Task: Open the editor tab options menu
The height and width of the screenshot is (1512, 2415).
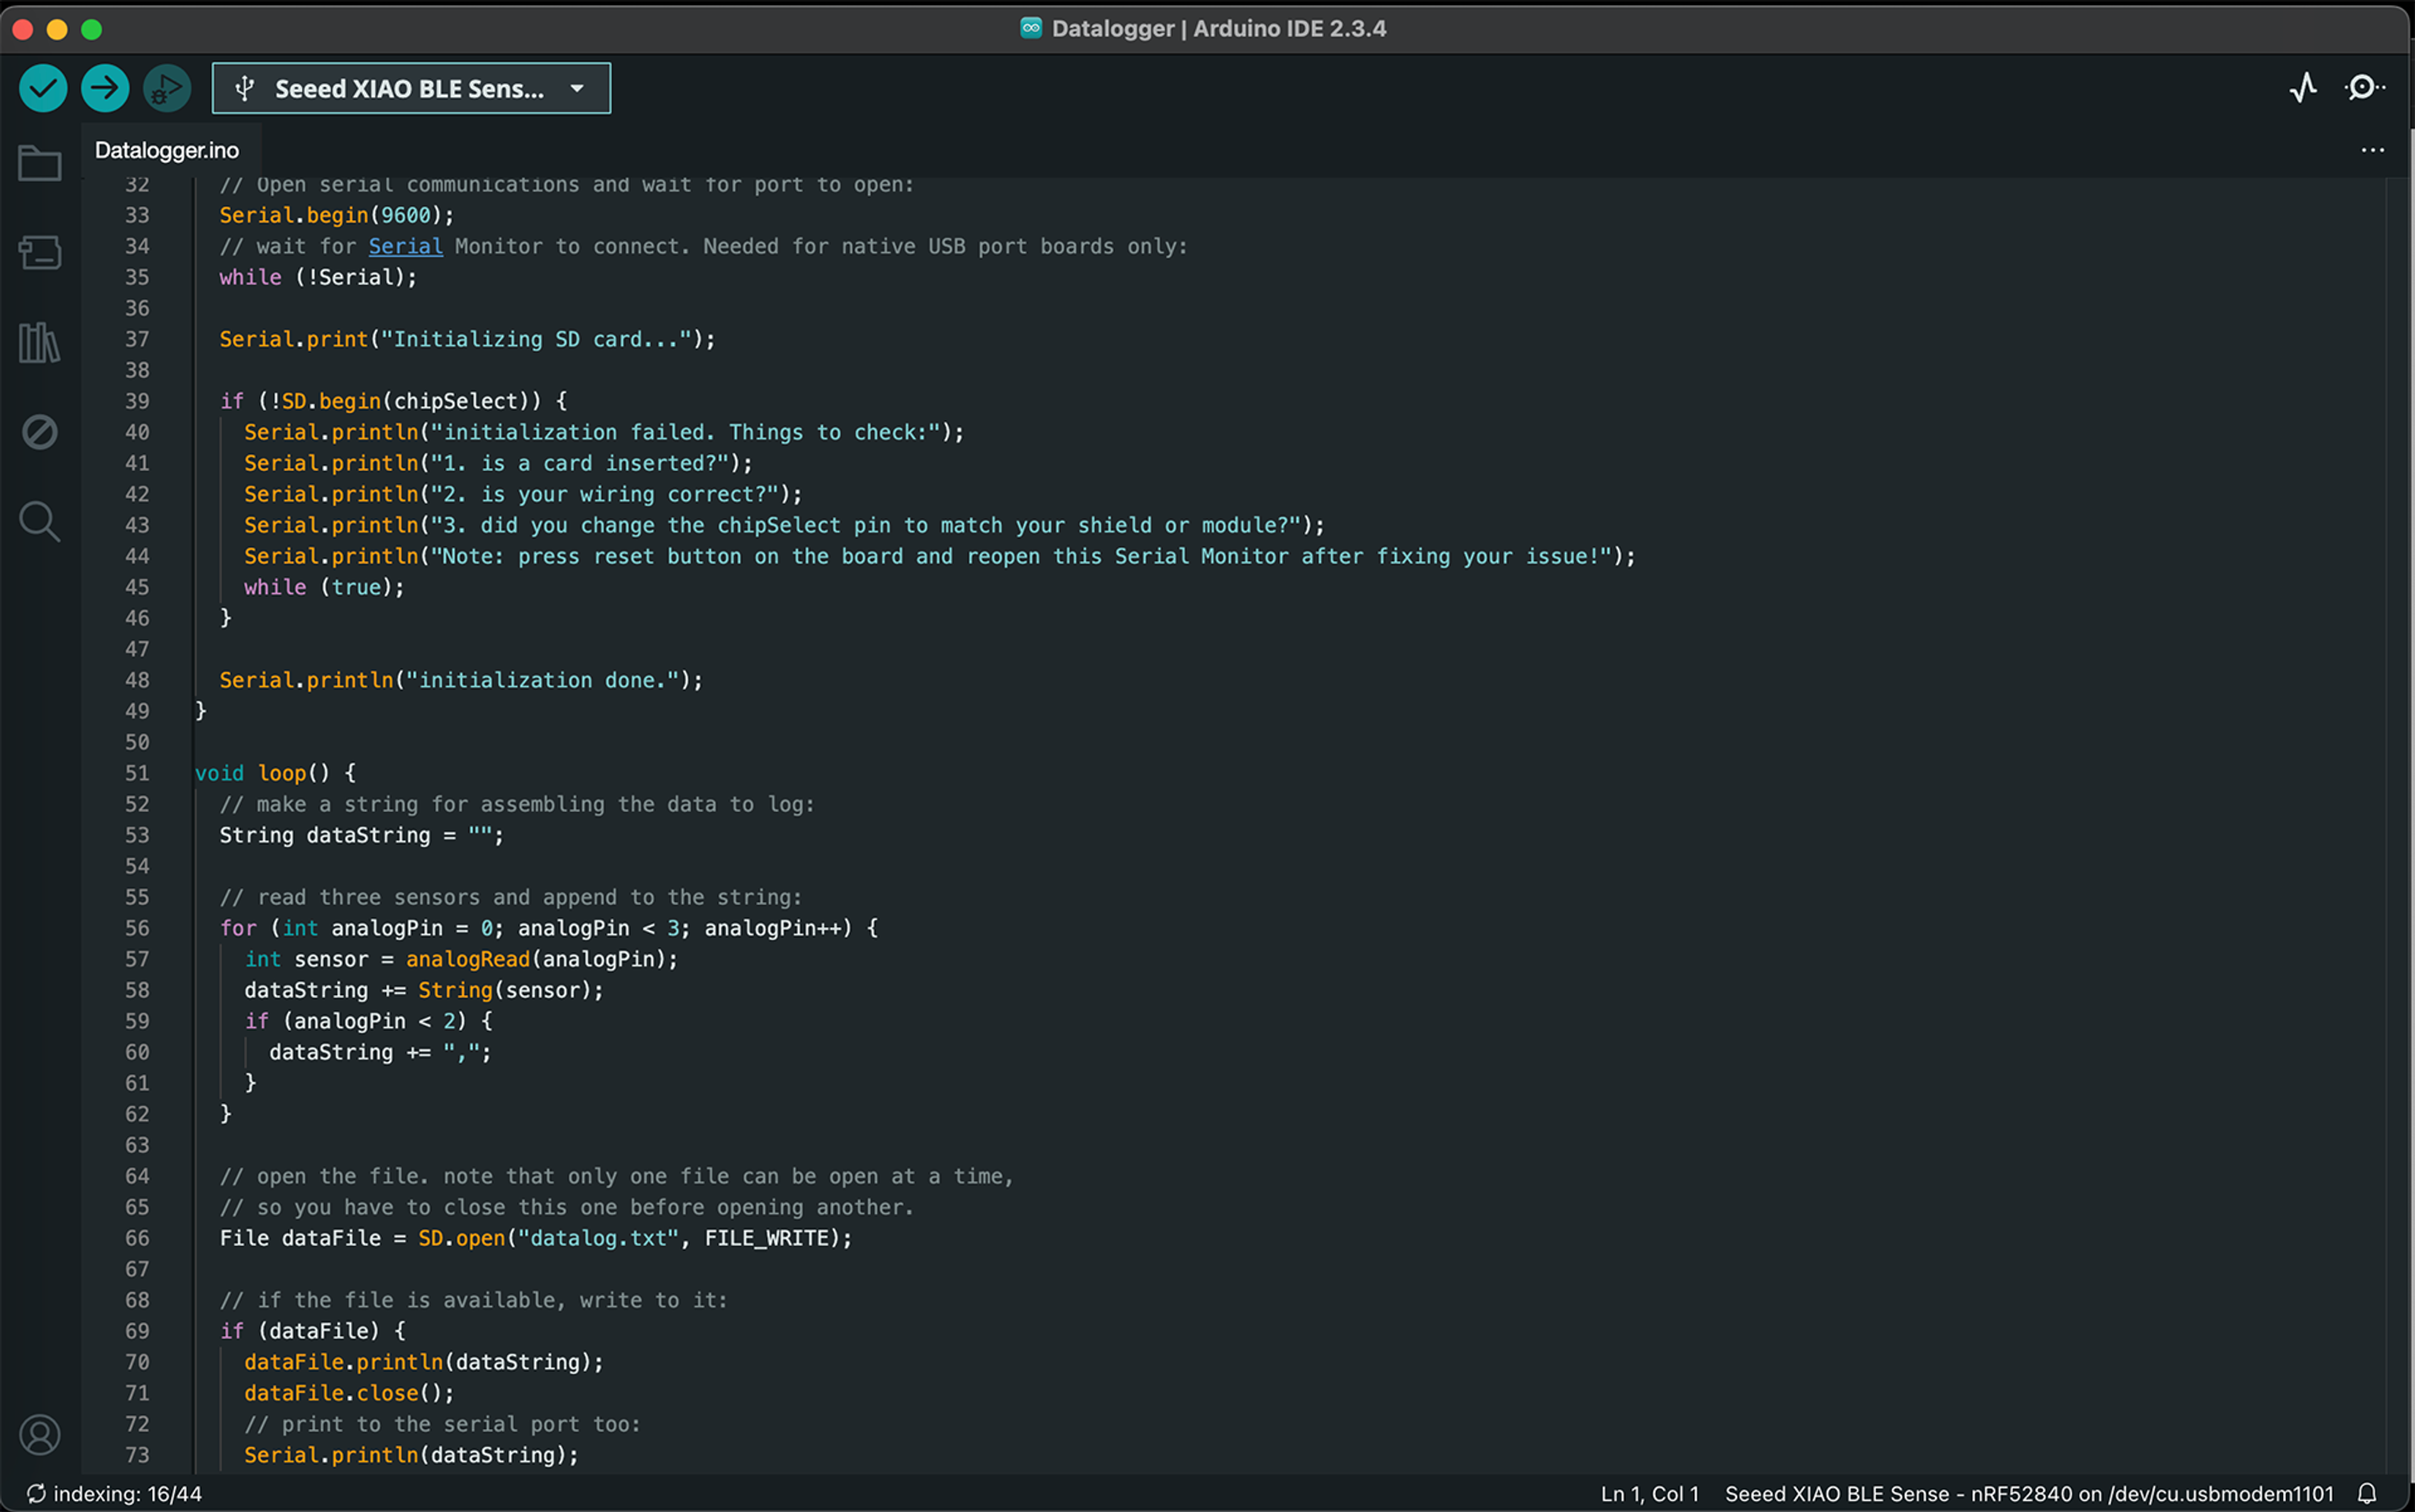Action: [2372, 150]
